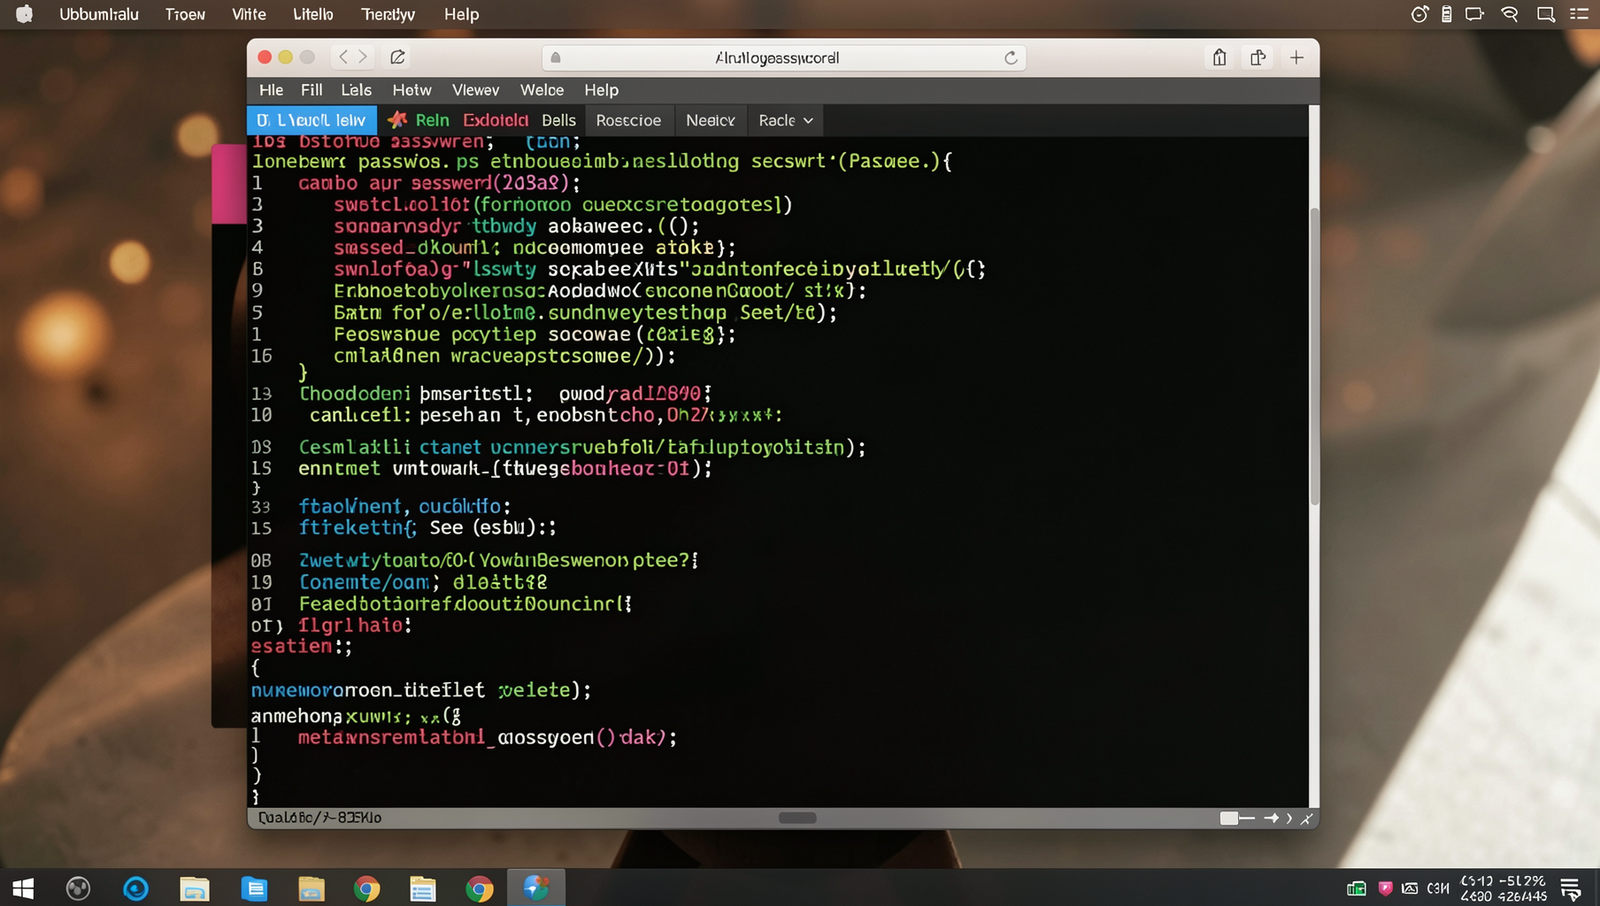Click the diagonal expand icon in the status bar

pyautogui.click(x=1306, y=818)
